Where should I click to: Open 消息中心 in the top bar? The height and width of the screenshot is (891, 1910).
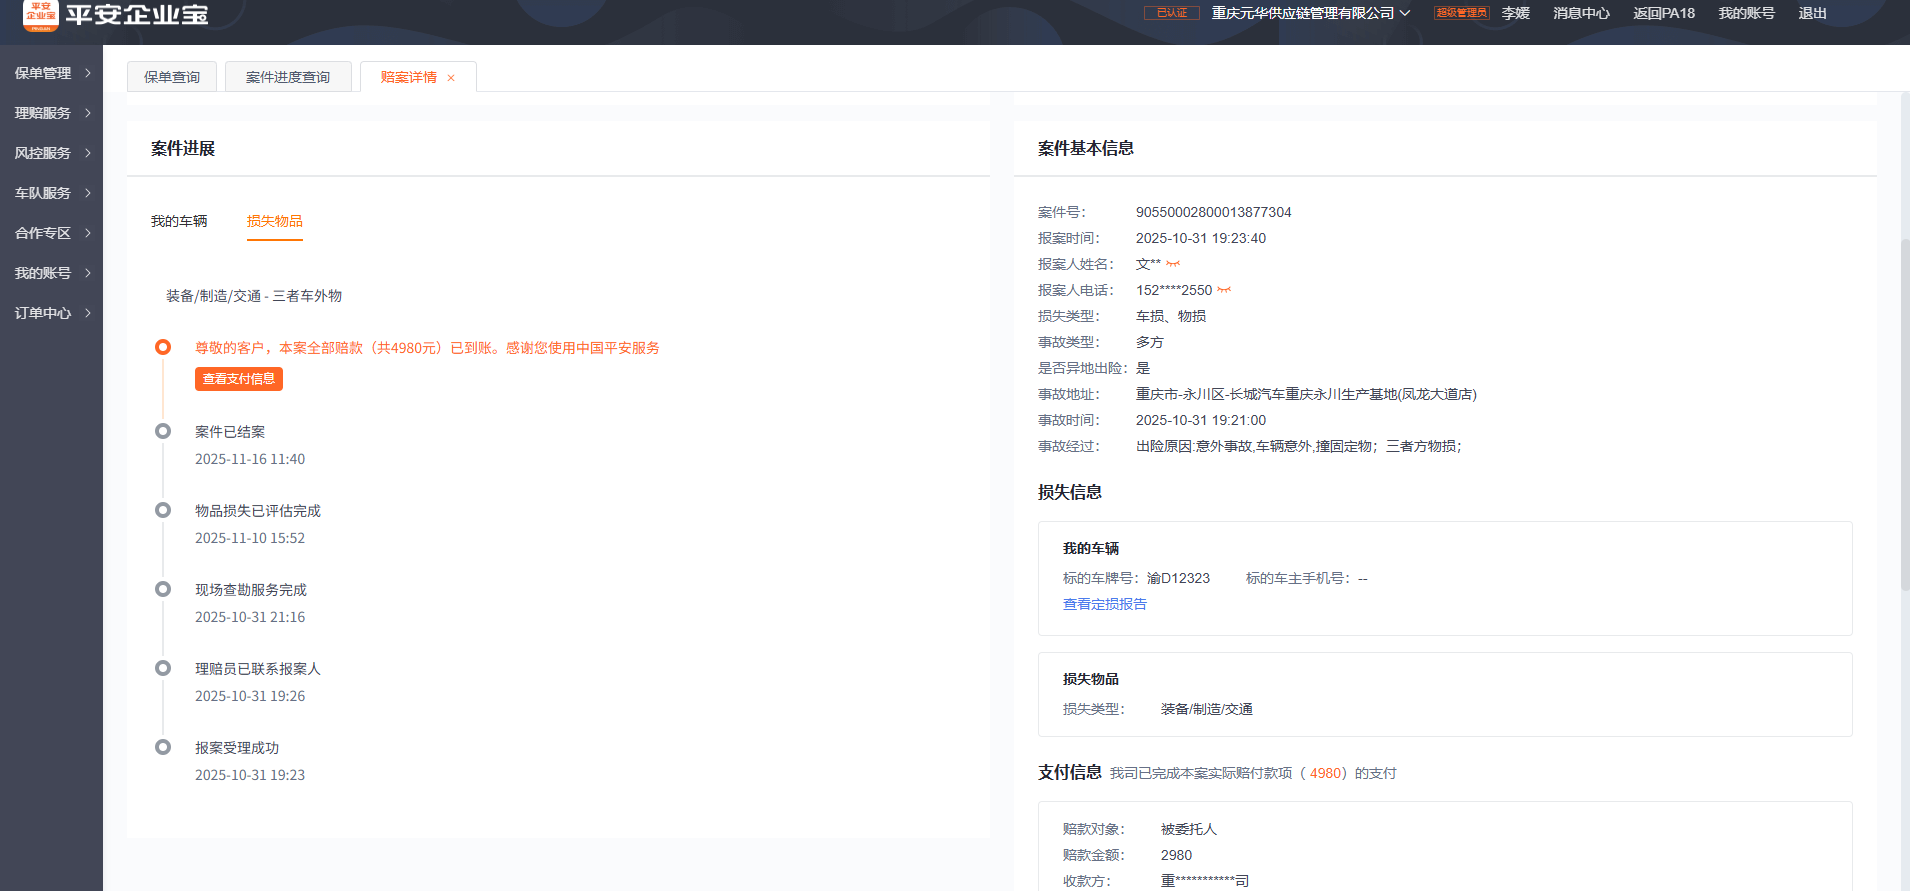pos(1581,13)
